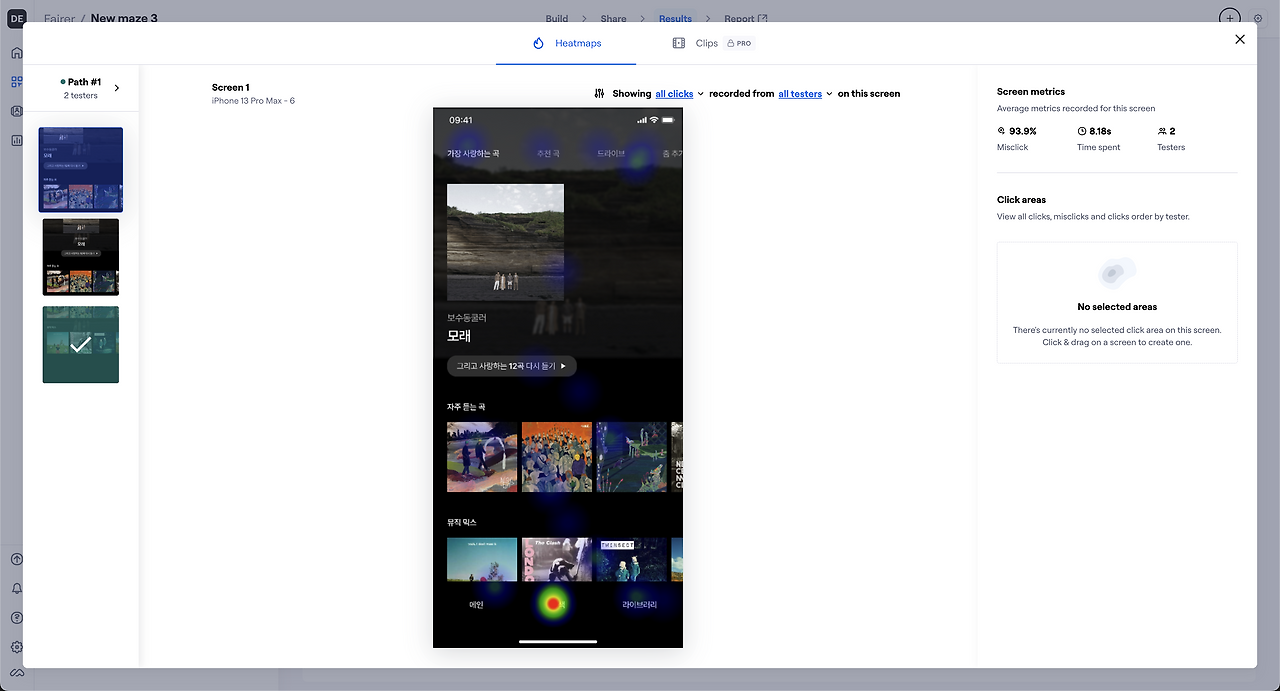
Task: Select the first screen thumbnail
Action: tap(81, 169)
